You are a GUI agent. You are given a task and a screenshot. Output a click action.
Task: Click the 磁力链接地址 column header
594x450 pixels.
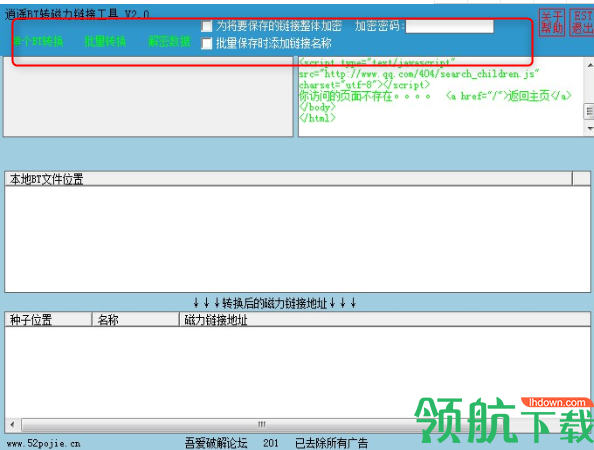click(385, 320)
